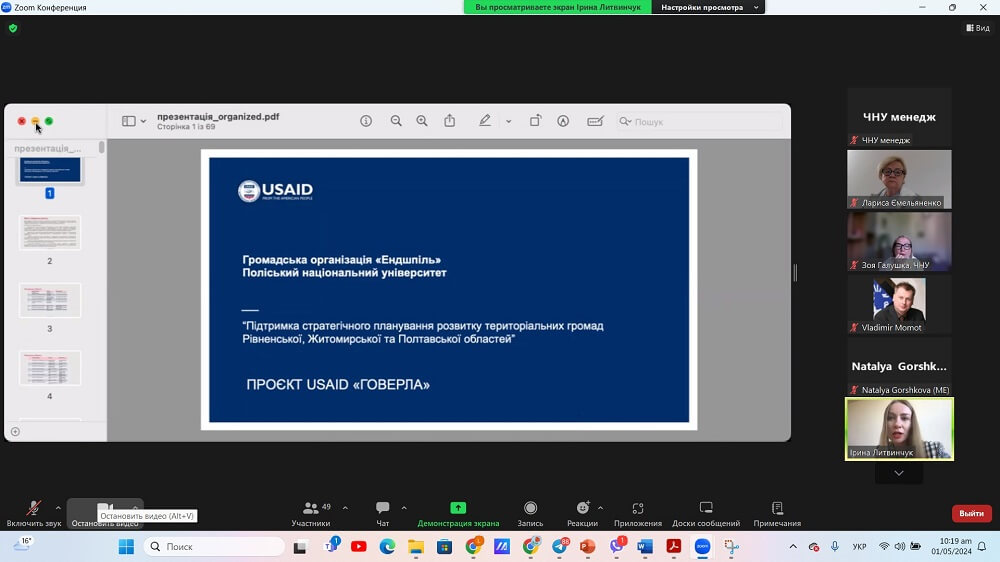Open the Zoom Chat panel

(382, 512)
